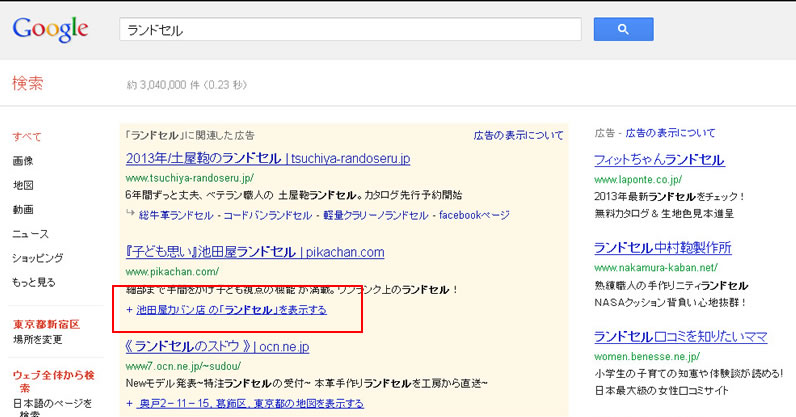
Task: Click the blue magnifier search button
Action: [x=623, y=29]
